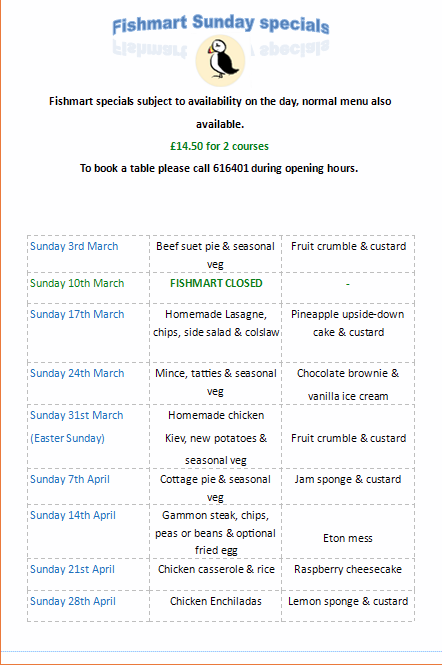
Task: Click the Sunday 24th March date
Action: pyautogui.click(x=77, y=373)
